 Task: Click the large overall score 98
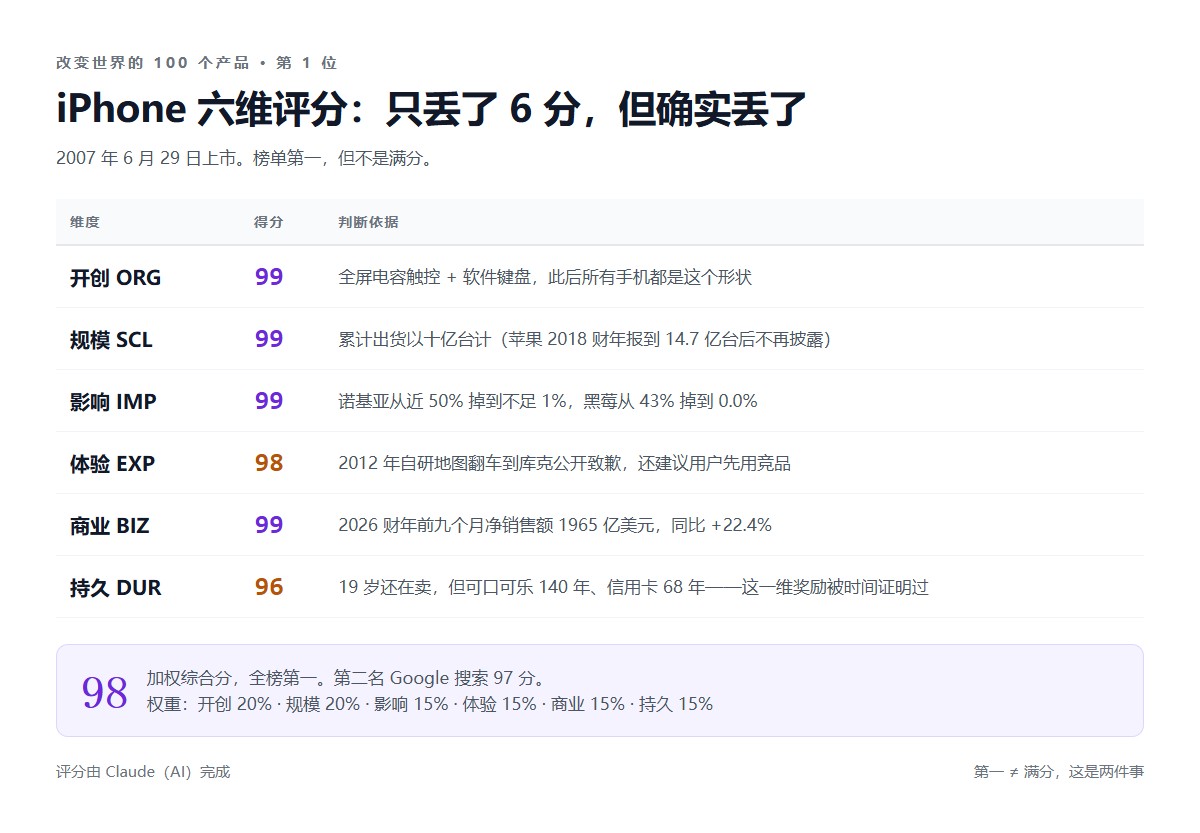point(105,692)
